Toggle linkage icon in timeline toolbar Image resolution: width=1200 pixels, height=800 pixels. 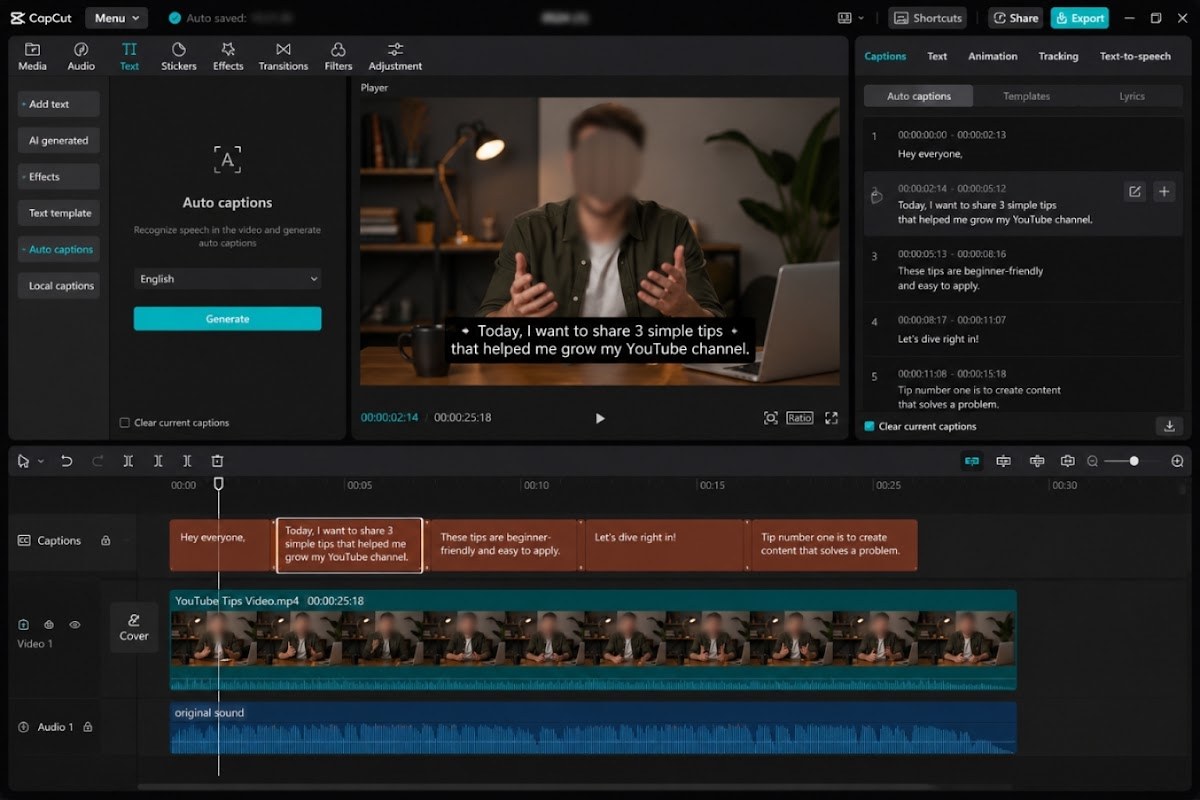point(1036,461)
